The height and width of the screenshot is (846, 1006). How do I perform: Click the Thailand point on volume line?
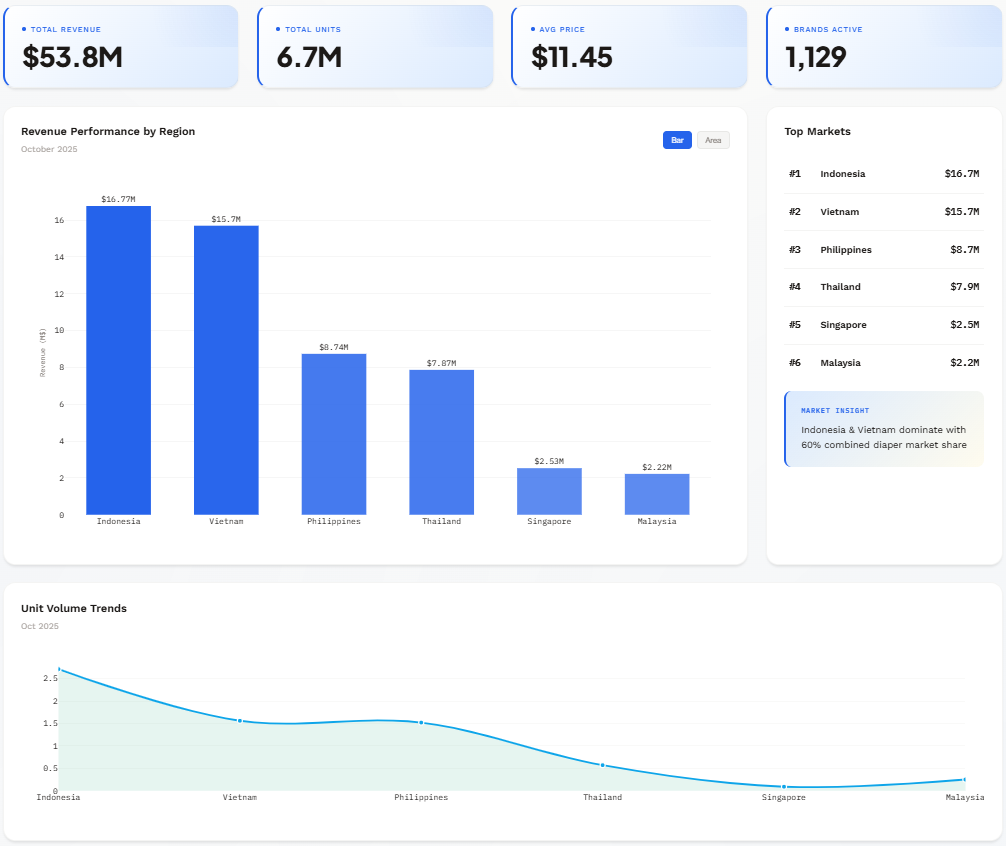tap(602, 765)
